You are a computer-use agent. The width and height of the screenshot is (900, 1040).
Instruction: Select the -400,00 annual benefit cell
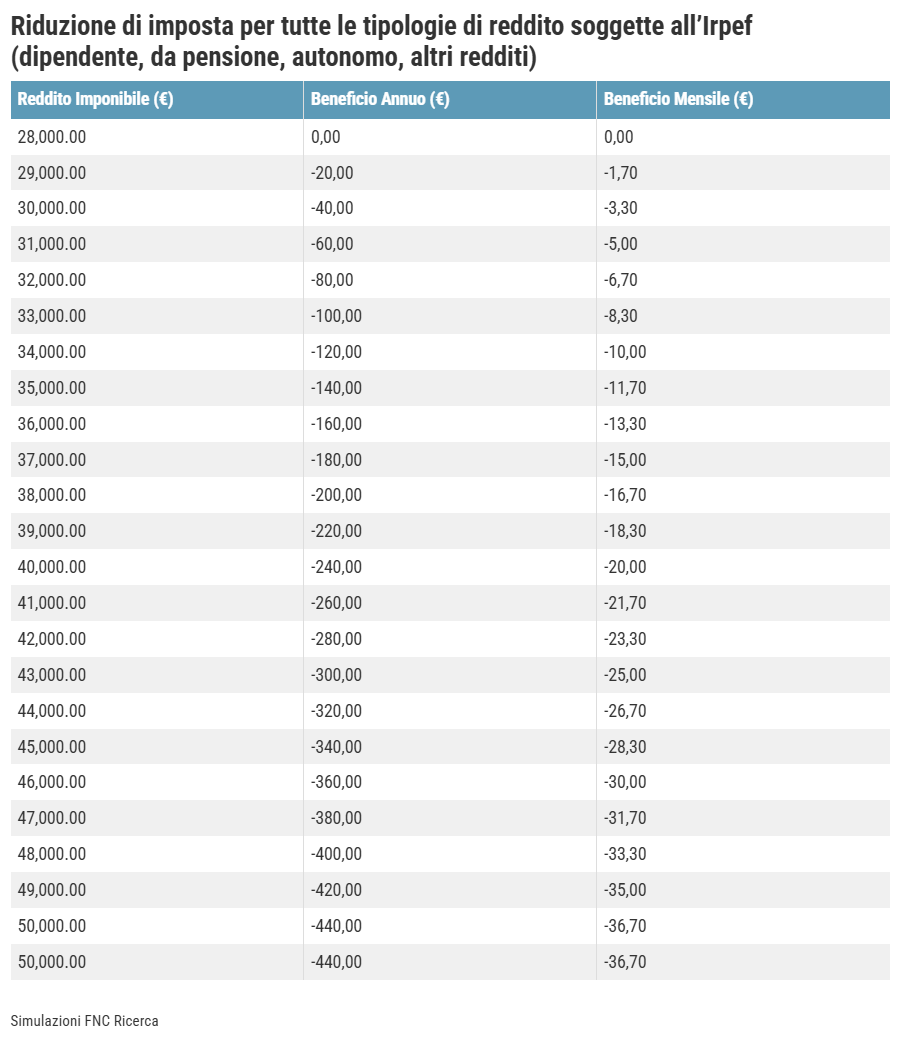[x=336, y=854]
